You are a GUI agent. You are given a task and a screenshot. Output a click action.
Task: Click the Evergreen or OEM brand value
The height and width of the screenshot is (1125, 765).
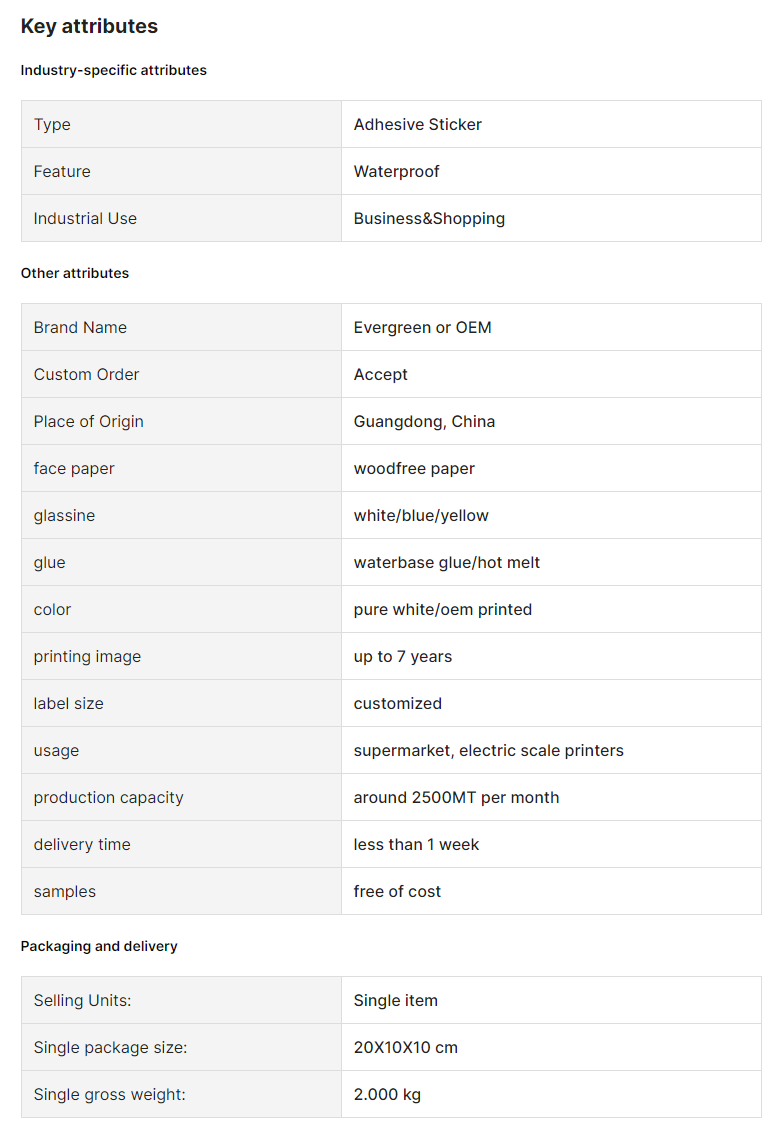point(422,327)
